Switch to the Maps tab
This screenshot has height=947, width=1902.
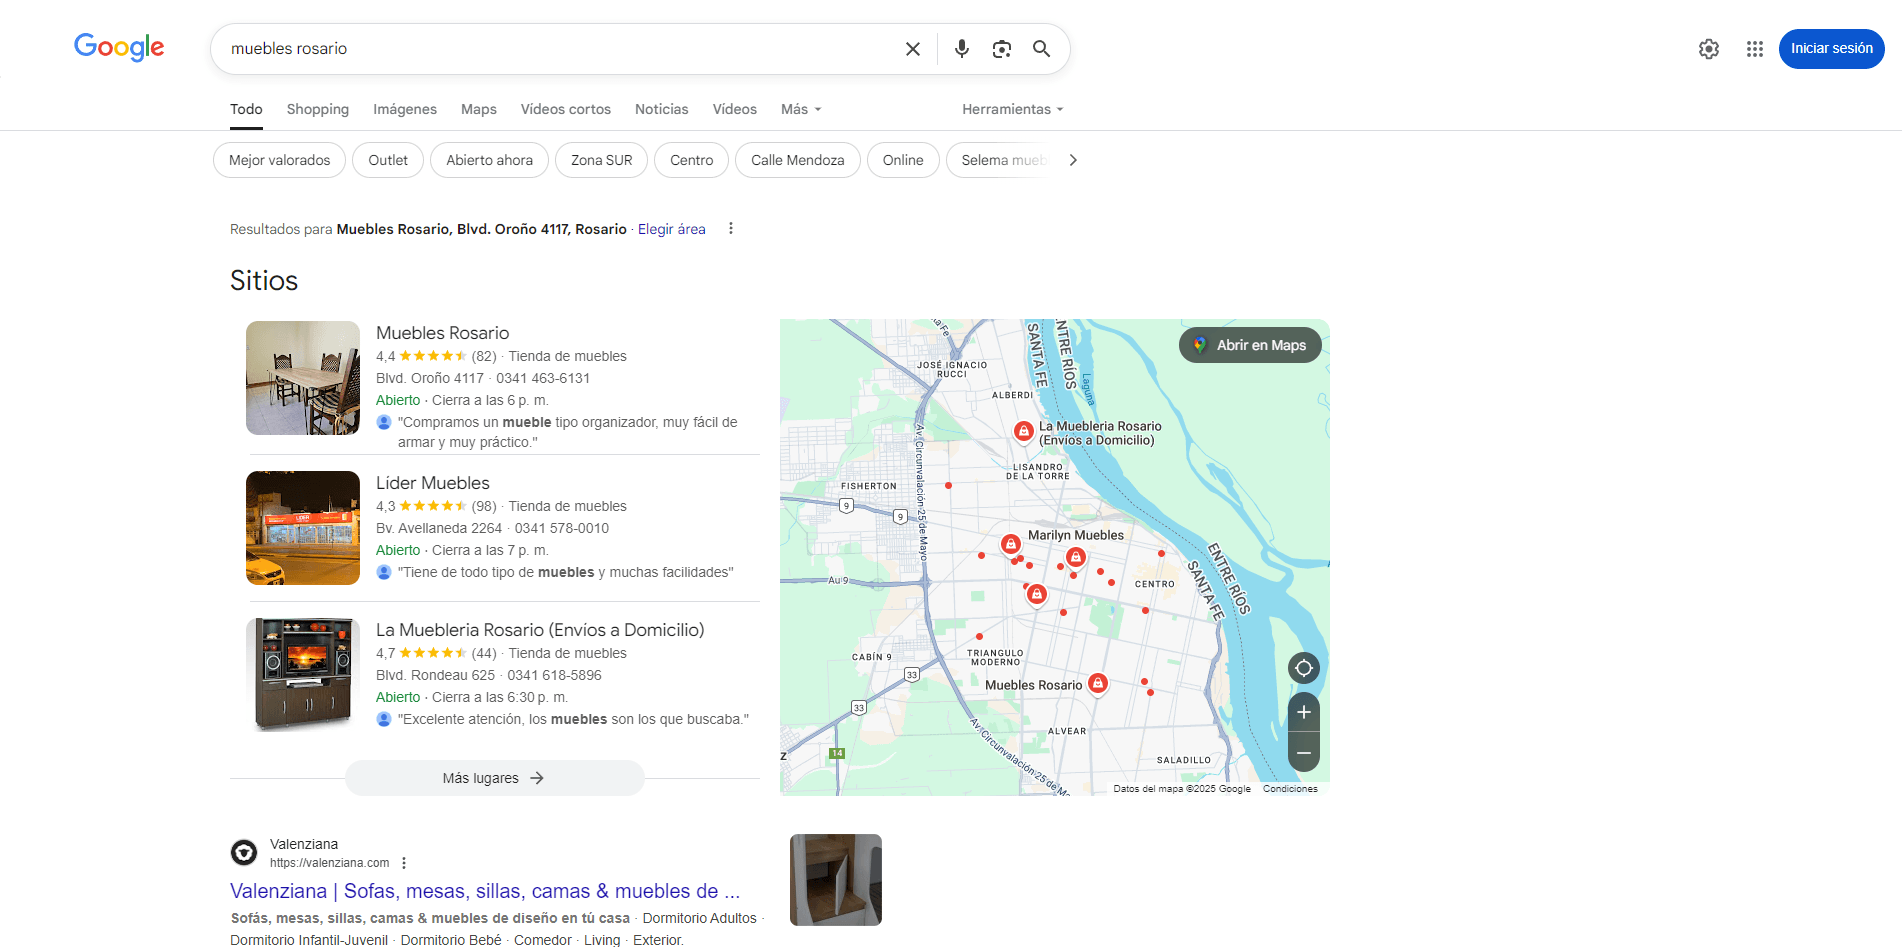coord(479,109)
